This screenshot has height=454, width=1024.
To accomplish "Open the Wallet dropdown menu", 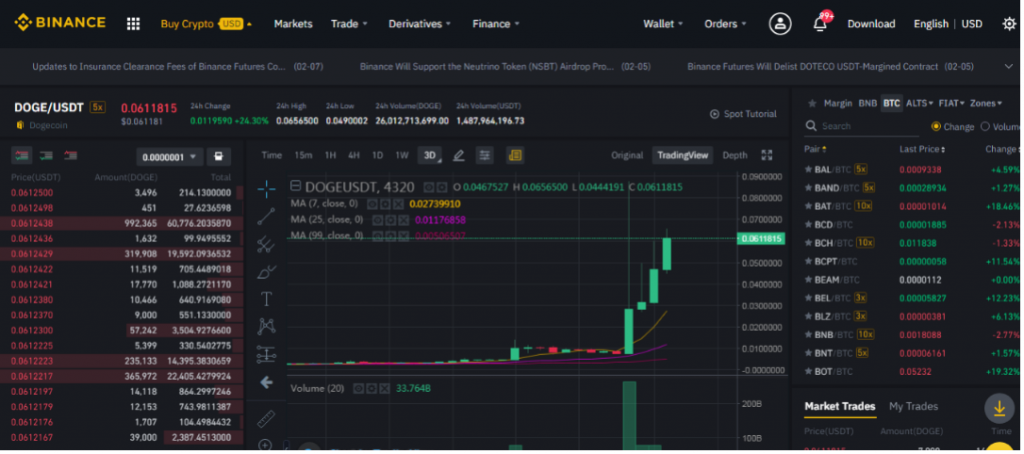I will pyautogui.click(x=664, y=24).
